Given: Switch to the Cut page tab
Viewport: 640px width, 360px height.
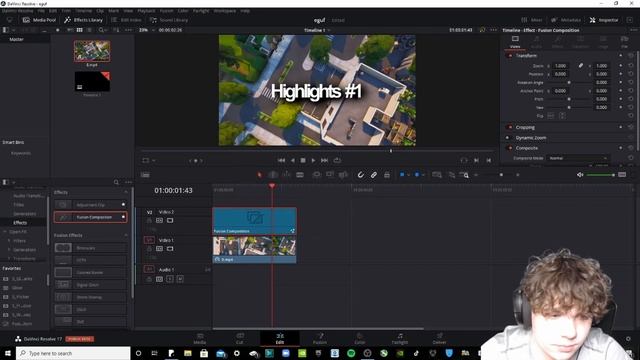Looking at the screenshot, I should tap(240, 338).
